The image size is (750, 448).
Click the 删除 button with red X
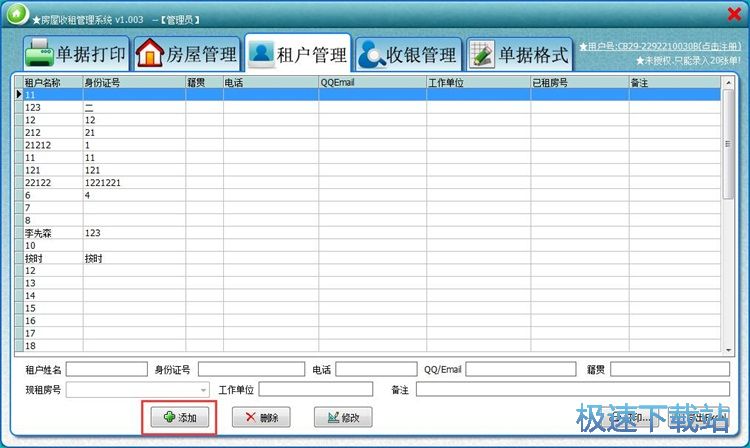[261, 417]
